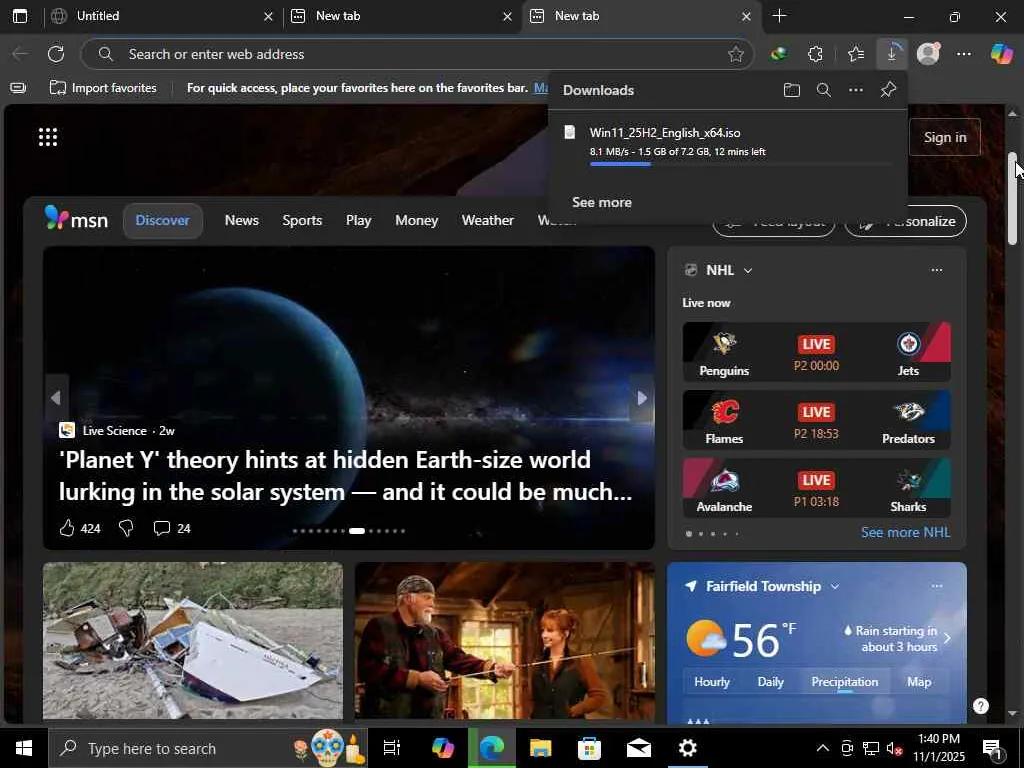Open the Play section
This screenshot has width=1024, height=768.
tap(359, 221)
